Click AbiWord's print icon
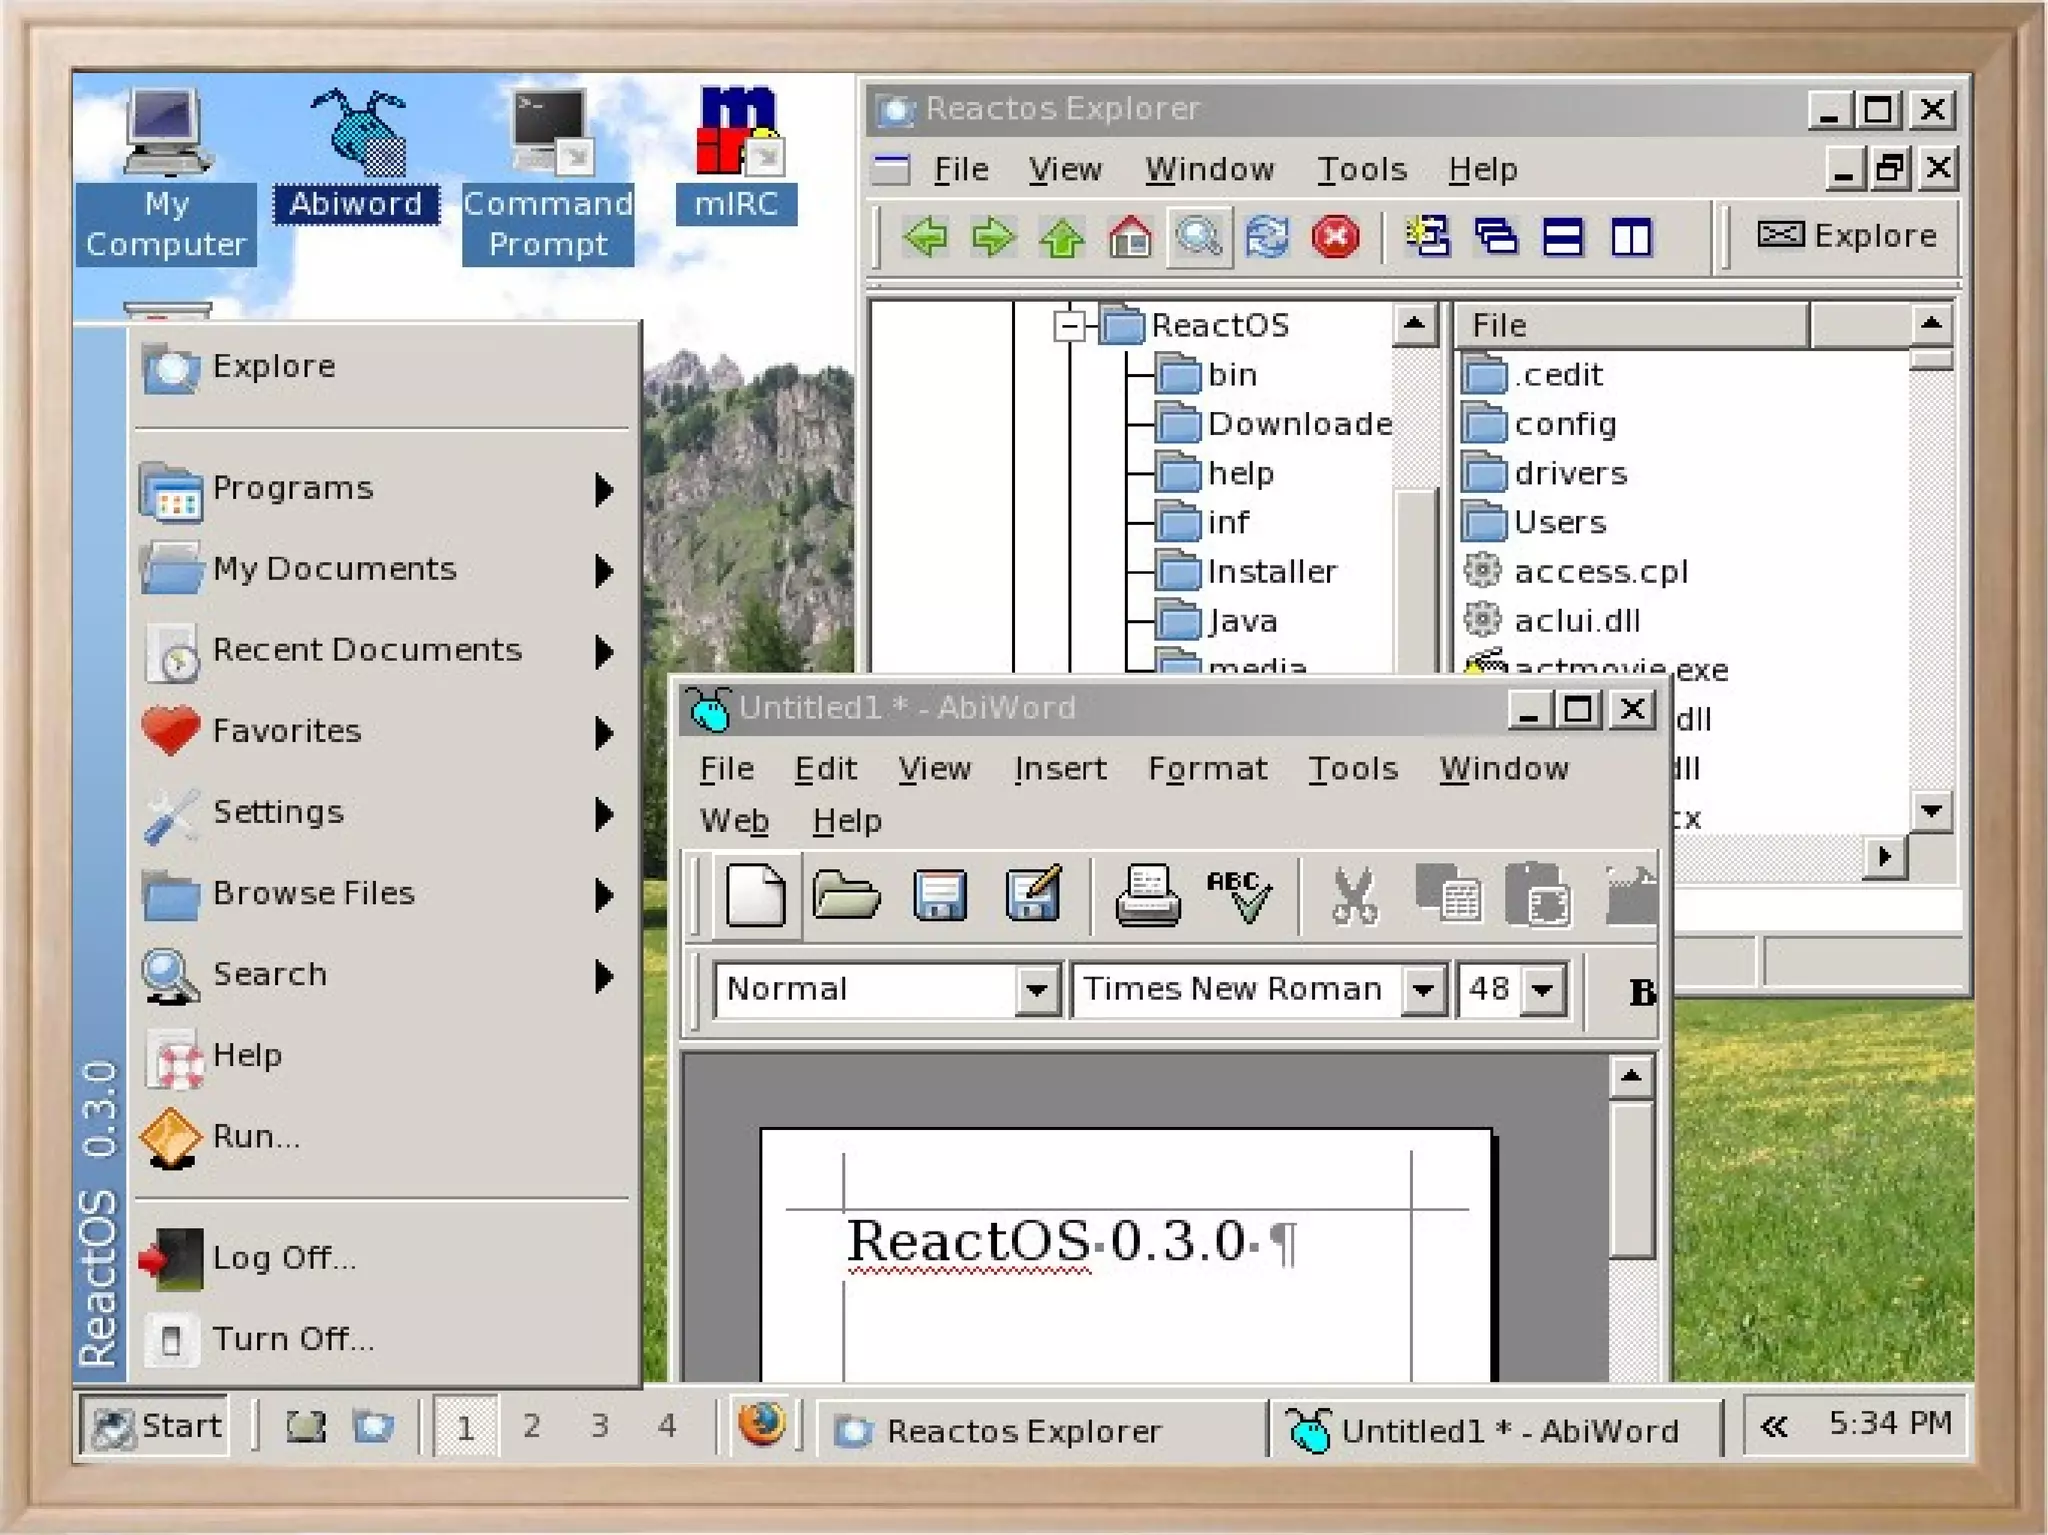 pyautogui.click(x=1147, y=893)
